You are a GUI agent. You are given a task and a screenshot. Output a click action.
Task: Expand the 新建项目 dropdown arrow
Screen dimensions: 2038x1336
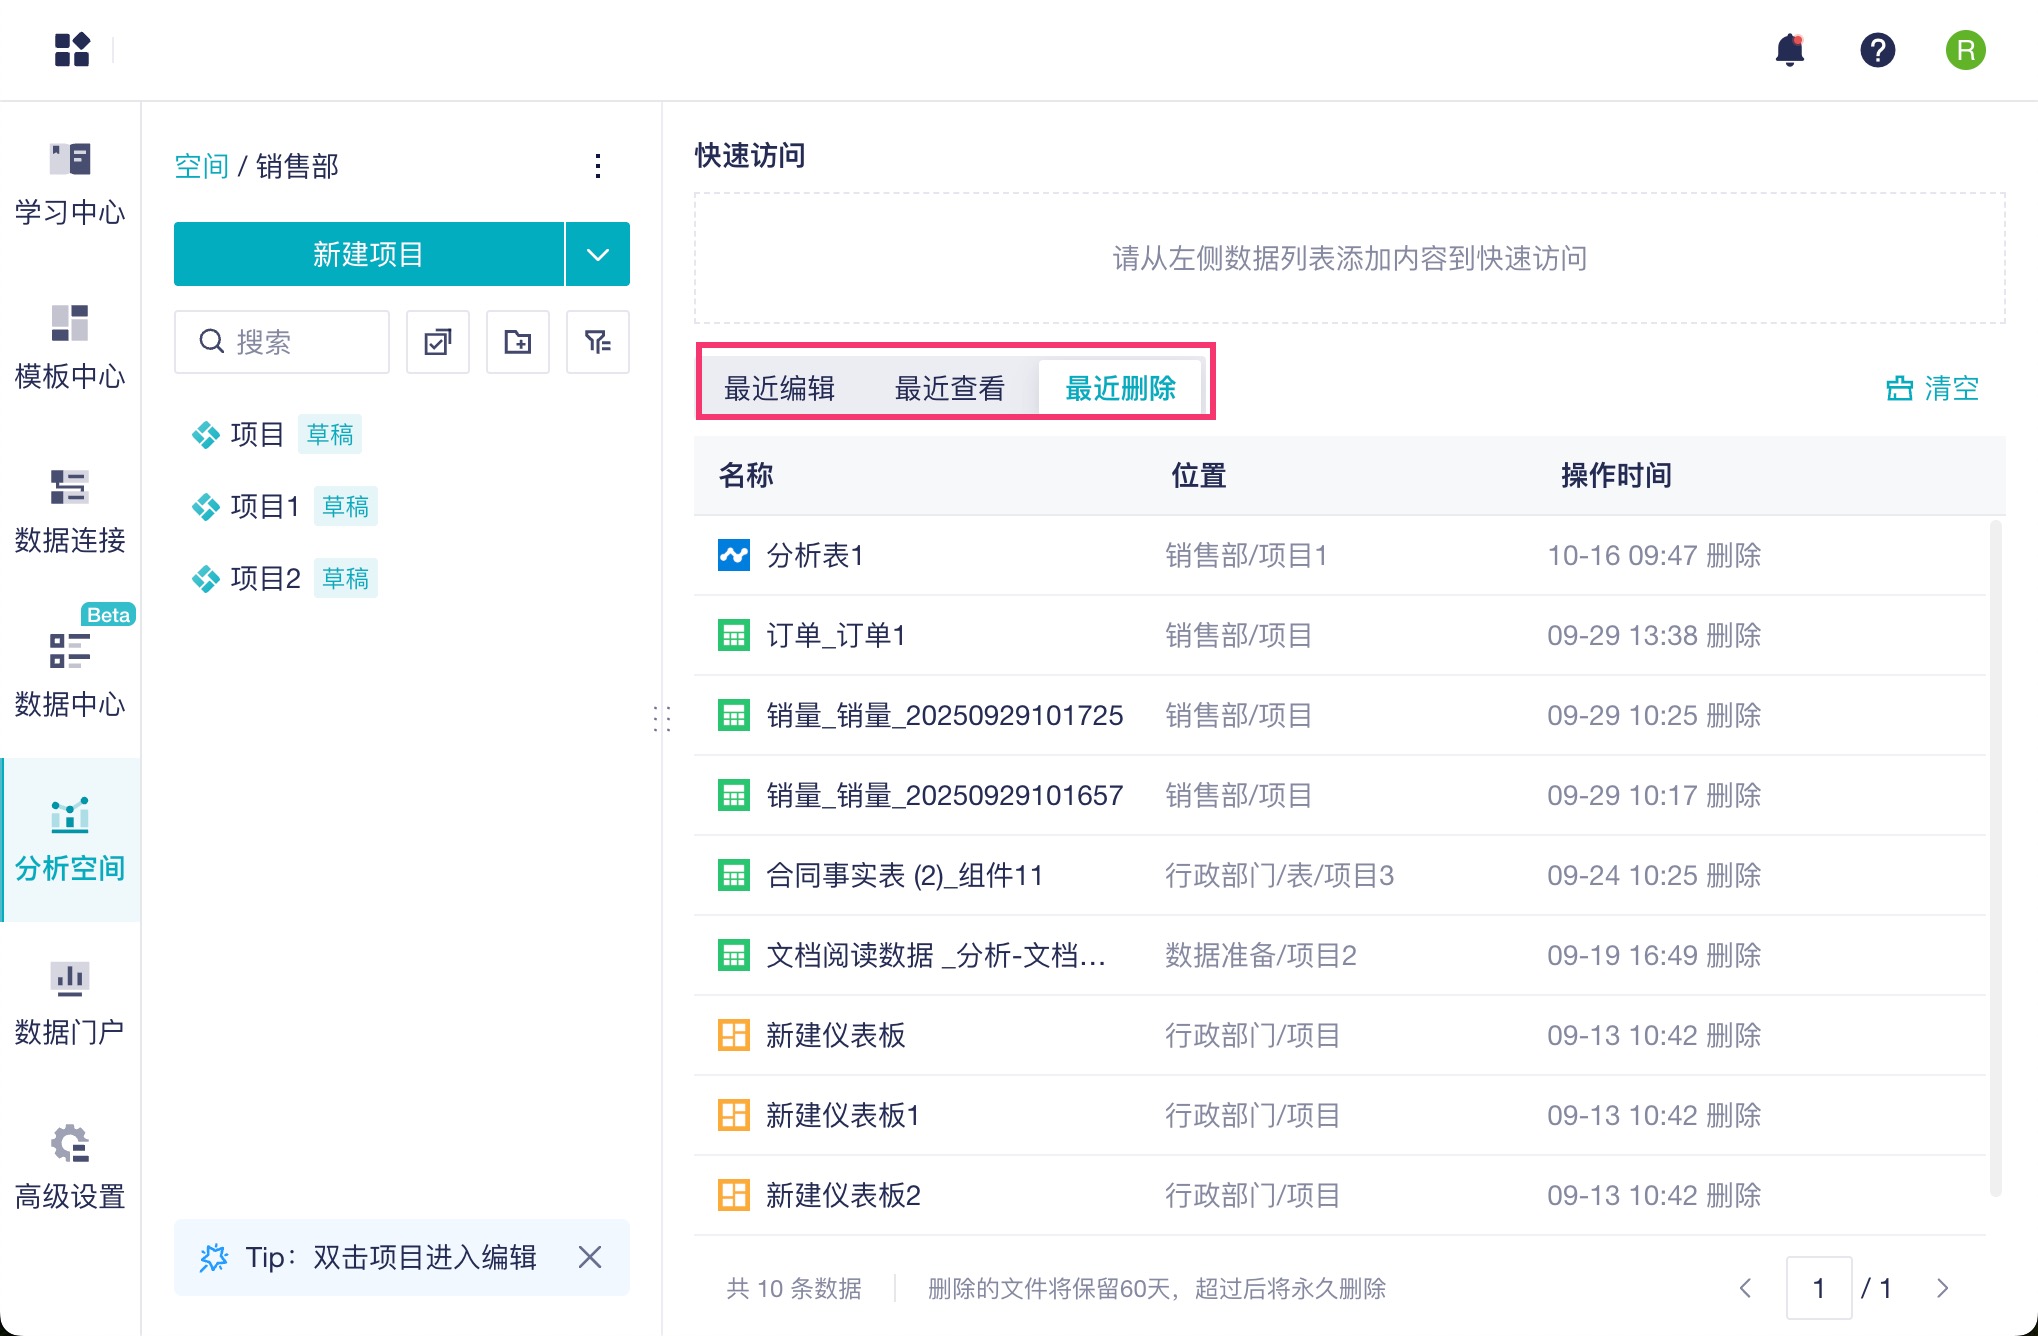pos(597,254)
